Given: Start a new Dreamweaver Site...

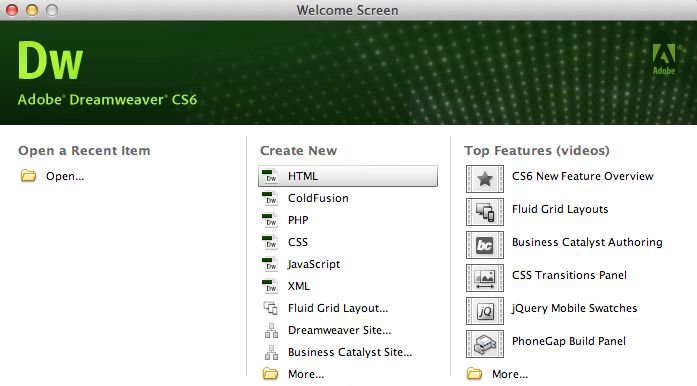Looking at the screenshot, I should click(340, 330).
